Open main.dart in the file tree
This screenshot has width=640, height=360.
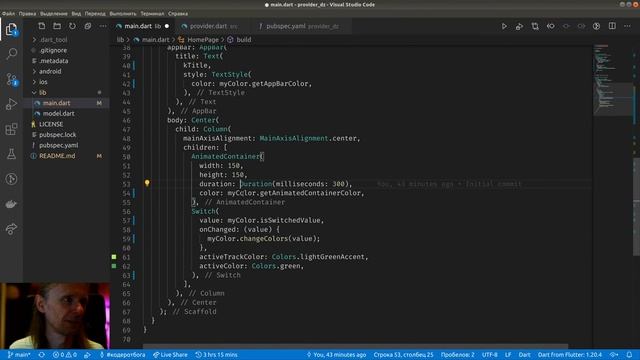tap(56, 103)
